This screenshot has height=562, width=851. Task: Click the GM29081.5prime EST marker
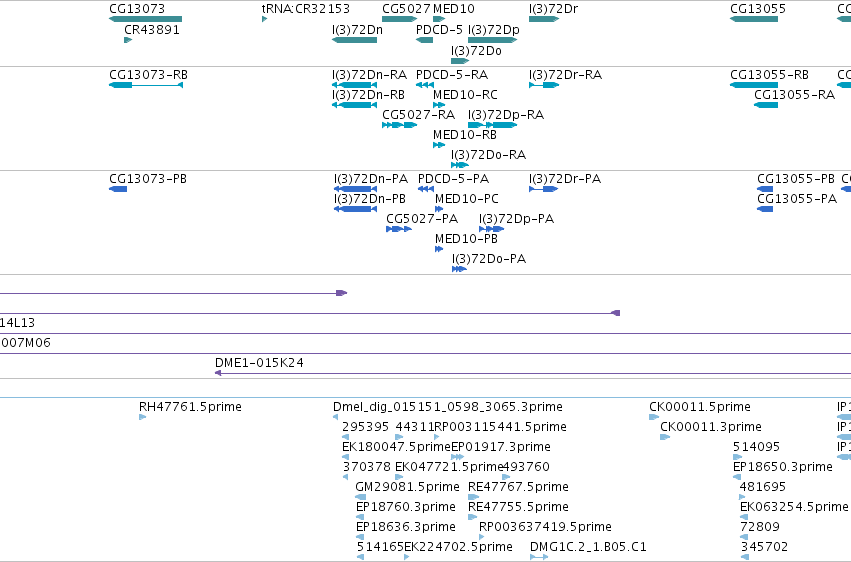click(x=360, y=497)
